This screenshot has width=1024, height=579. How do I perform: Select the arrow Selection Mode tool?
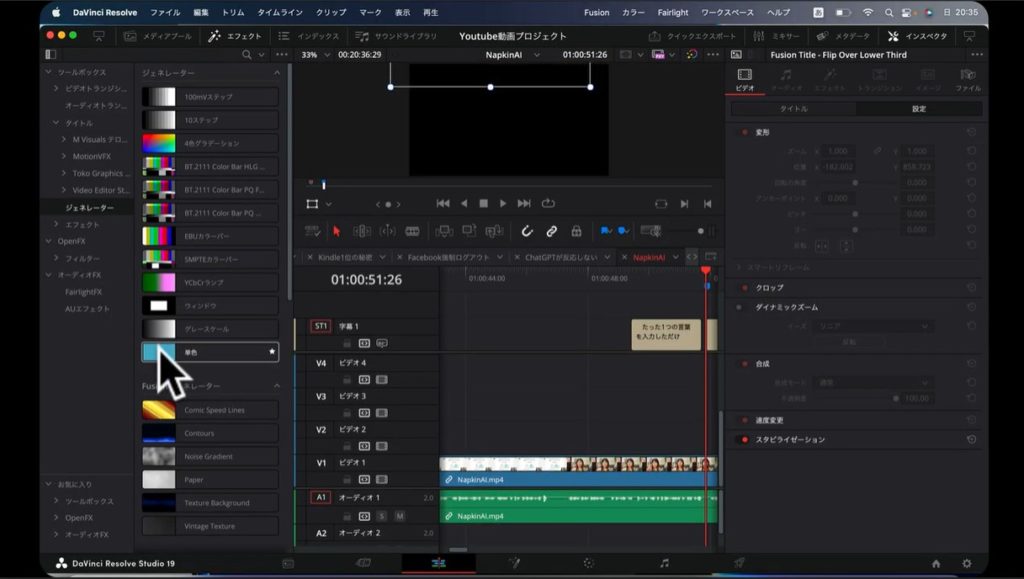click(336, 231)
